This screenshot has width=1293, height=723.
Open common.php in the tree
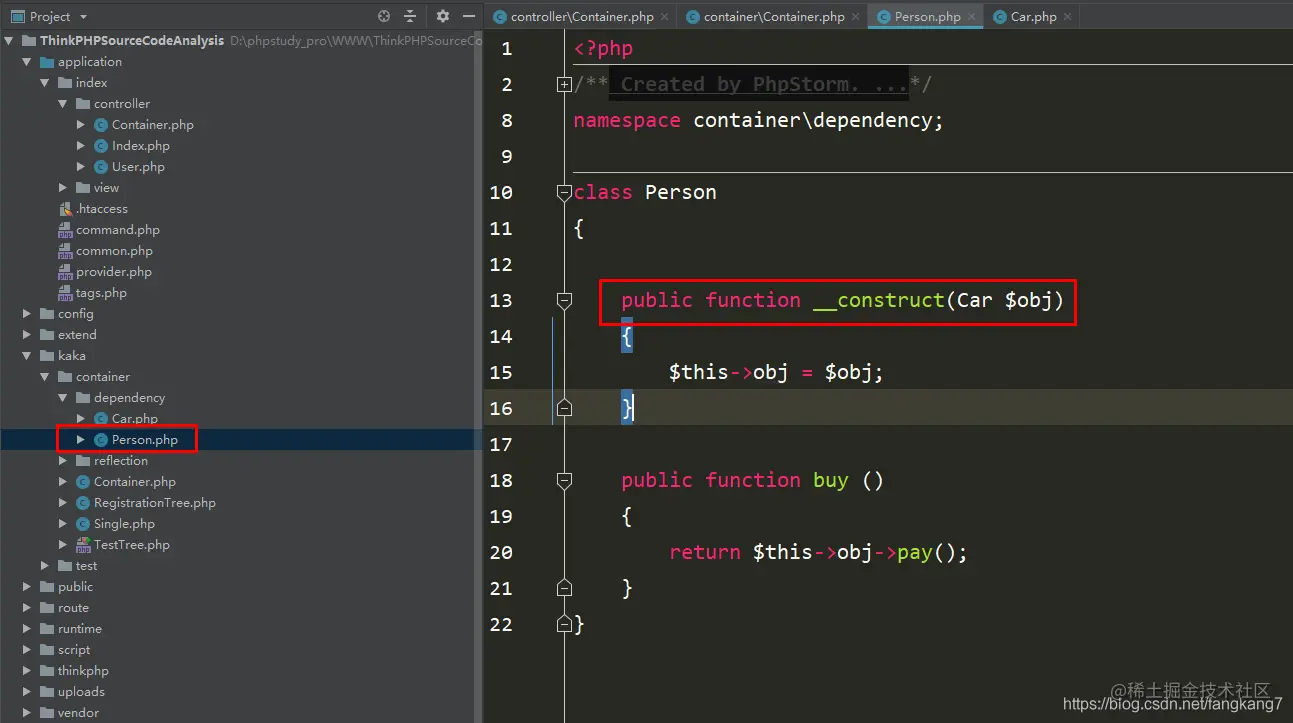(x=114, y=251)
